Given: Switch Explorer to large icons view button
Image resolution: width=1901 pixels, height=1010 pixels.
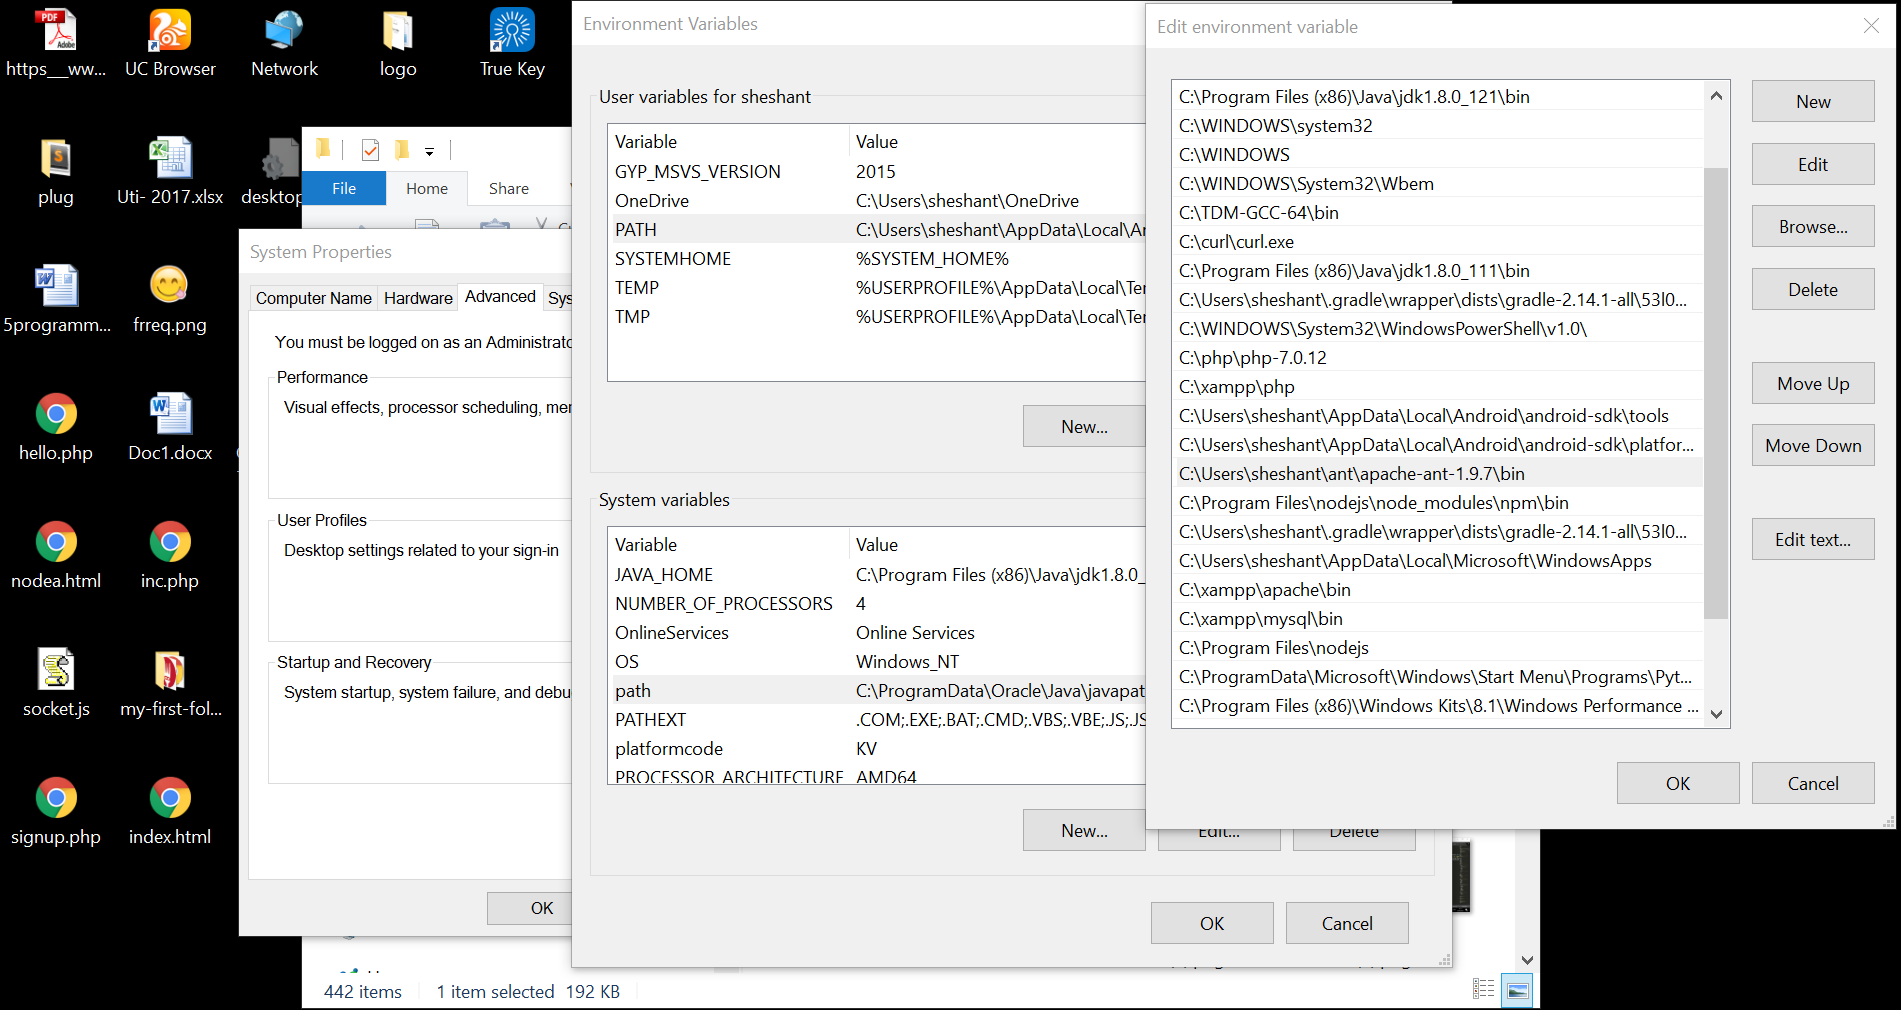Looking at the screenshot, I should click(1517, 990).
